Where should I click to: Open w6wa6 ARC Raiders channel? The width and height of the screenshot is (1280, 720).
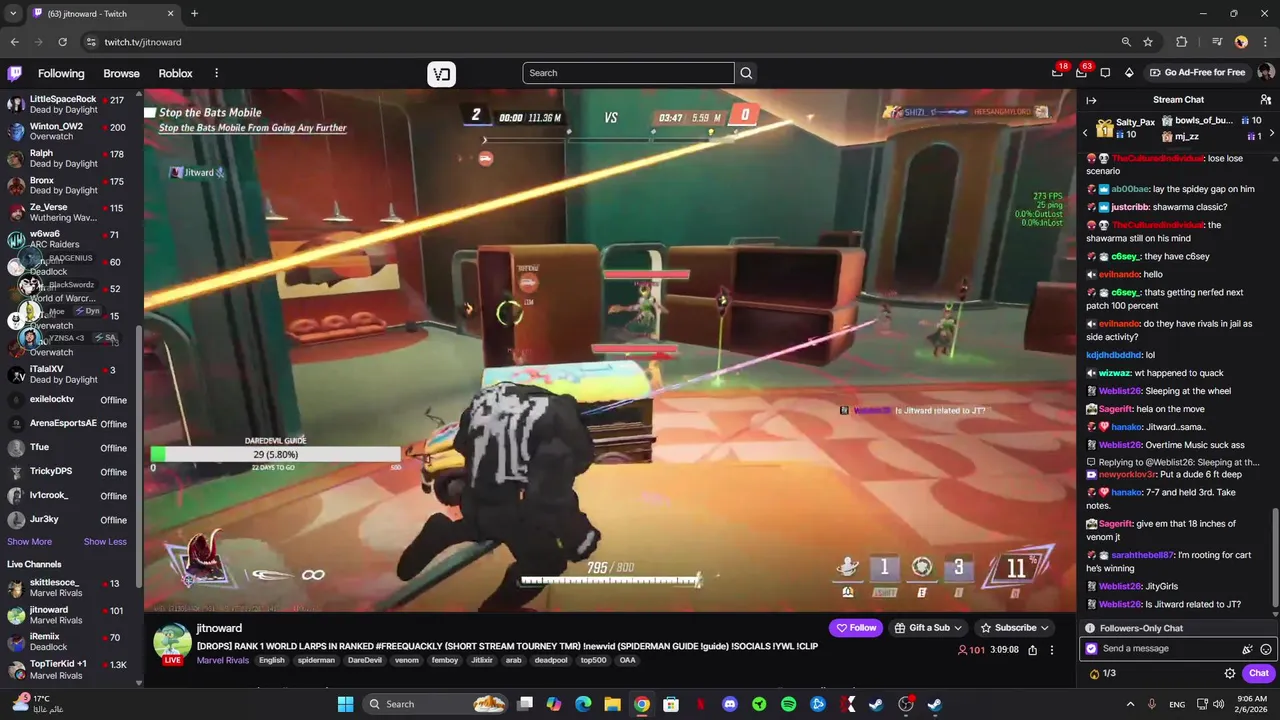click(68, 240)
